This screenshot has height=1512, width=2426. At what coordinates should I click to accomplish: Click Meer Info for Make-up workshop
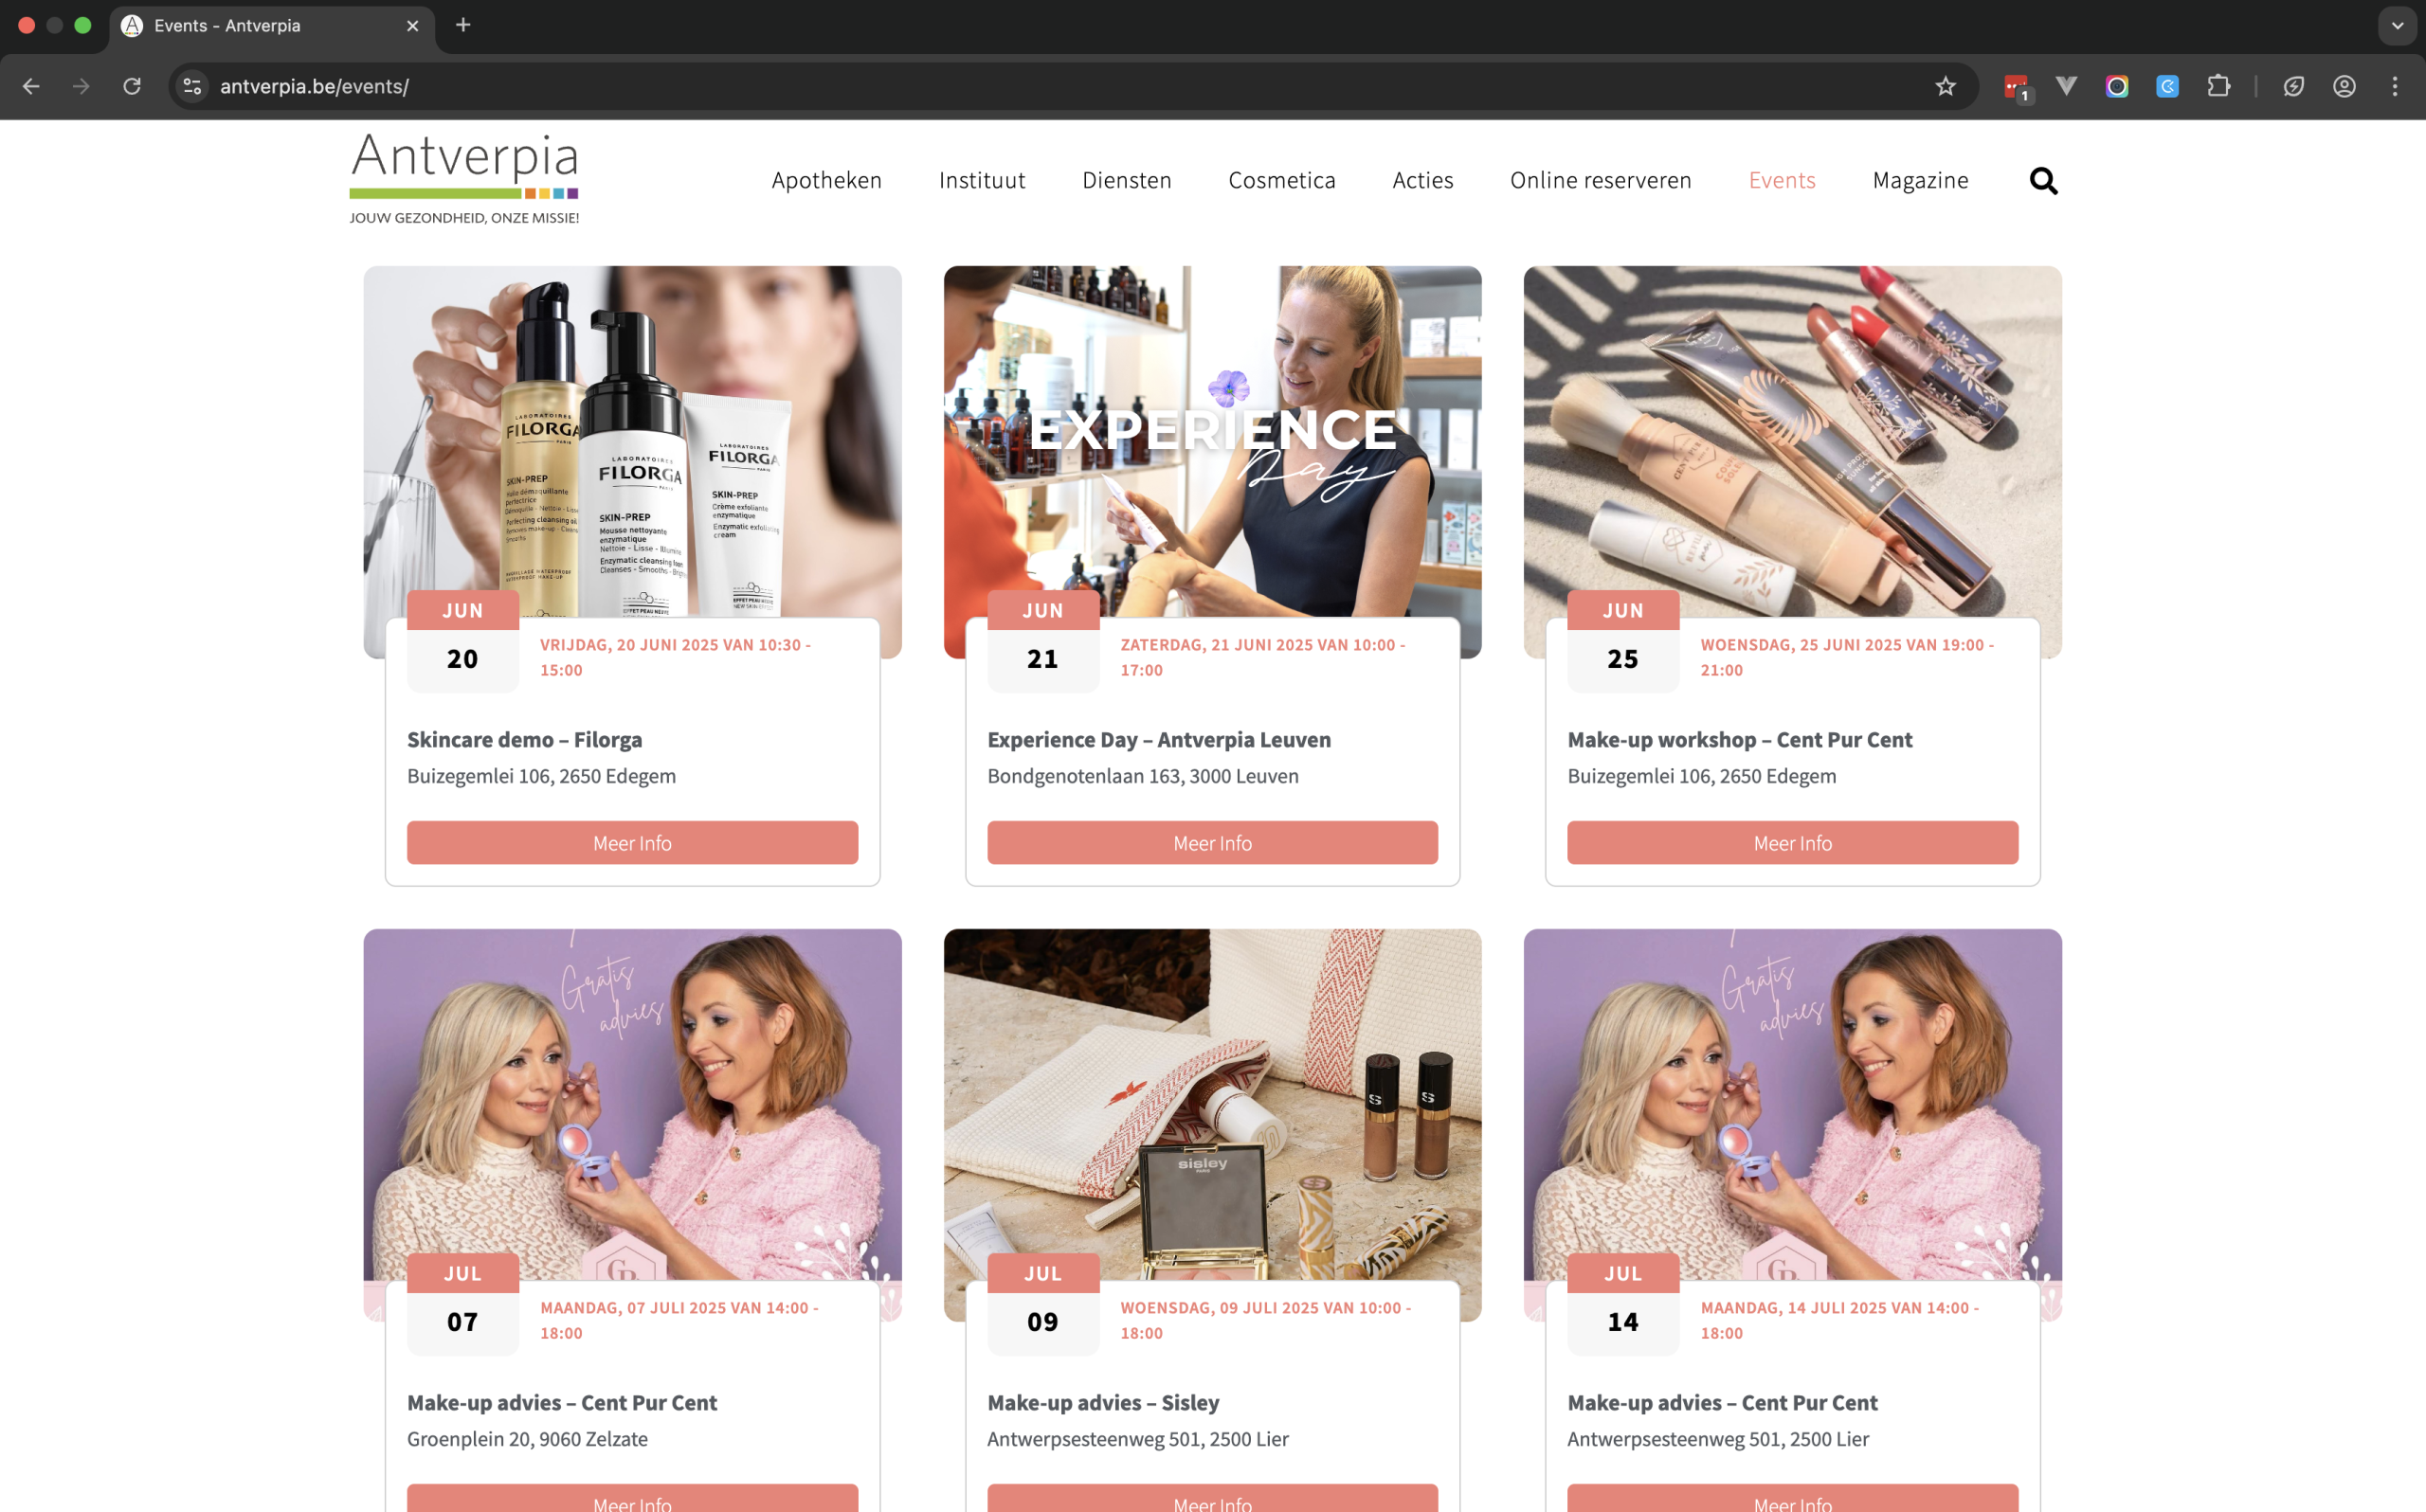tap(1792, 843)
